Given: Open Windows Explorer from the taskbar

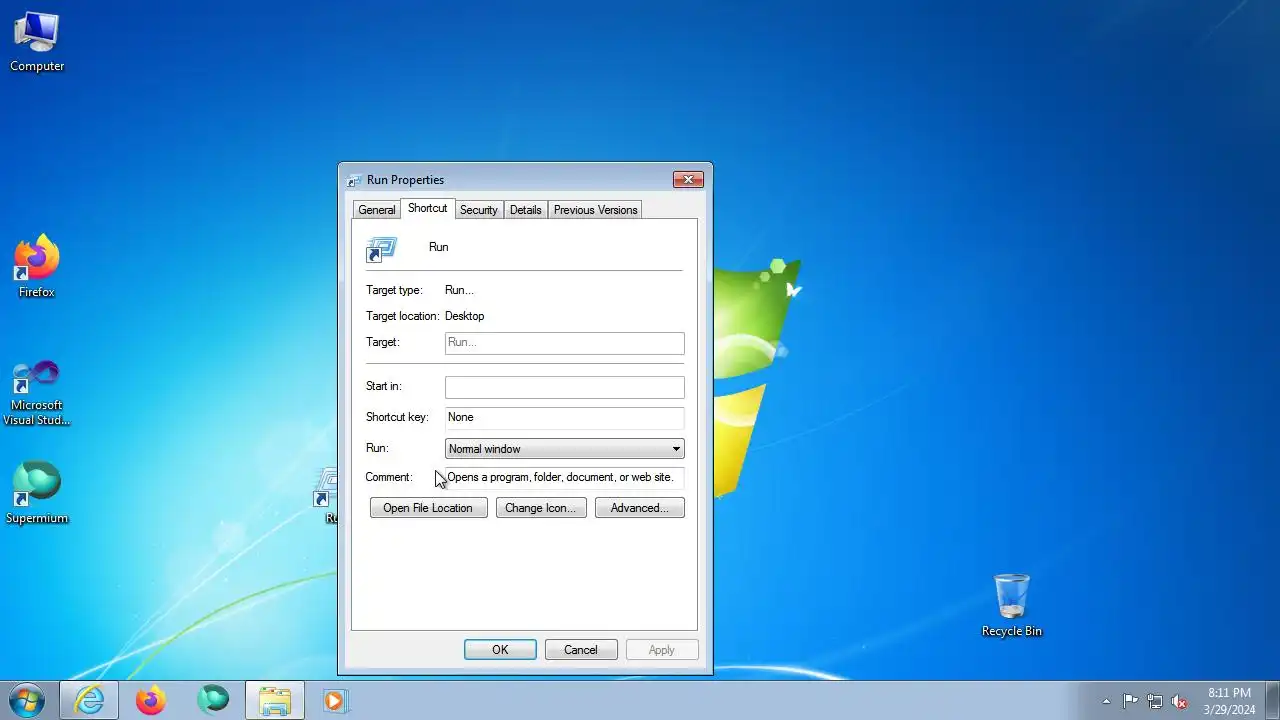Looking at the screenshot, I should pos(275,700).
